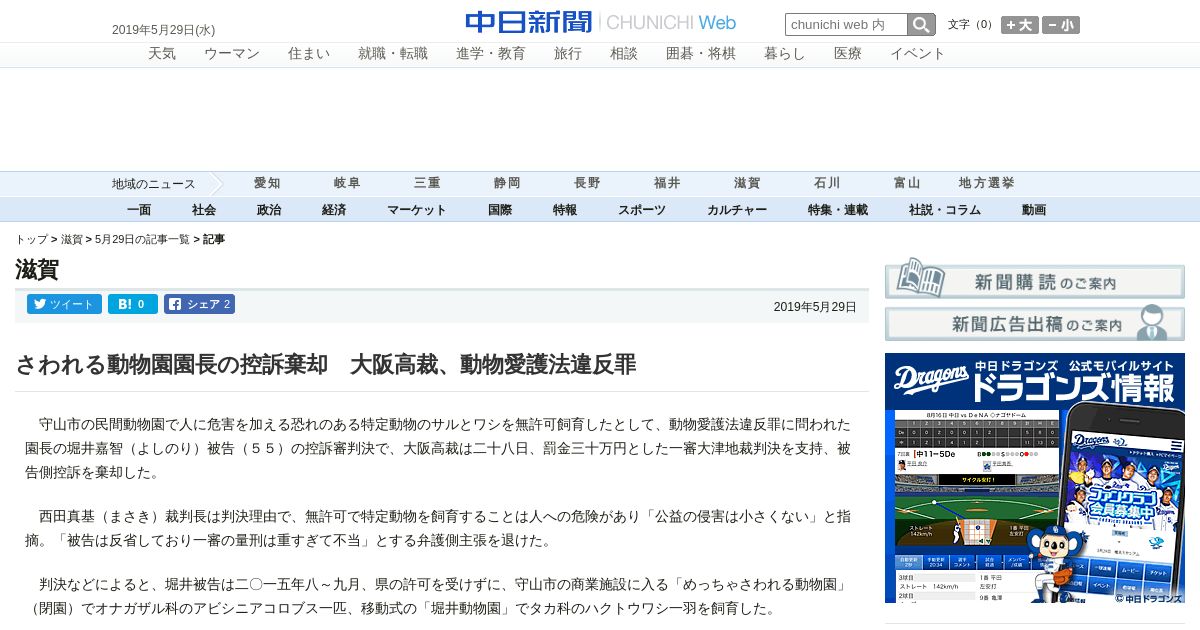The height and width of the screenshot is (630, 1200).
Task: Select 長野 regional news tab
Action: click(x=587, y=183)
